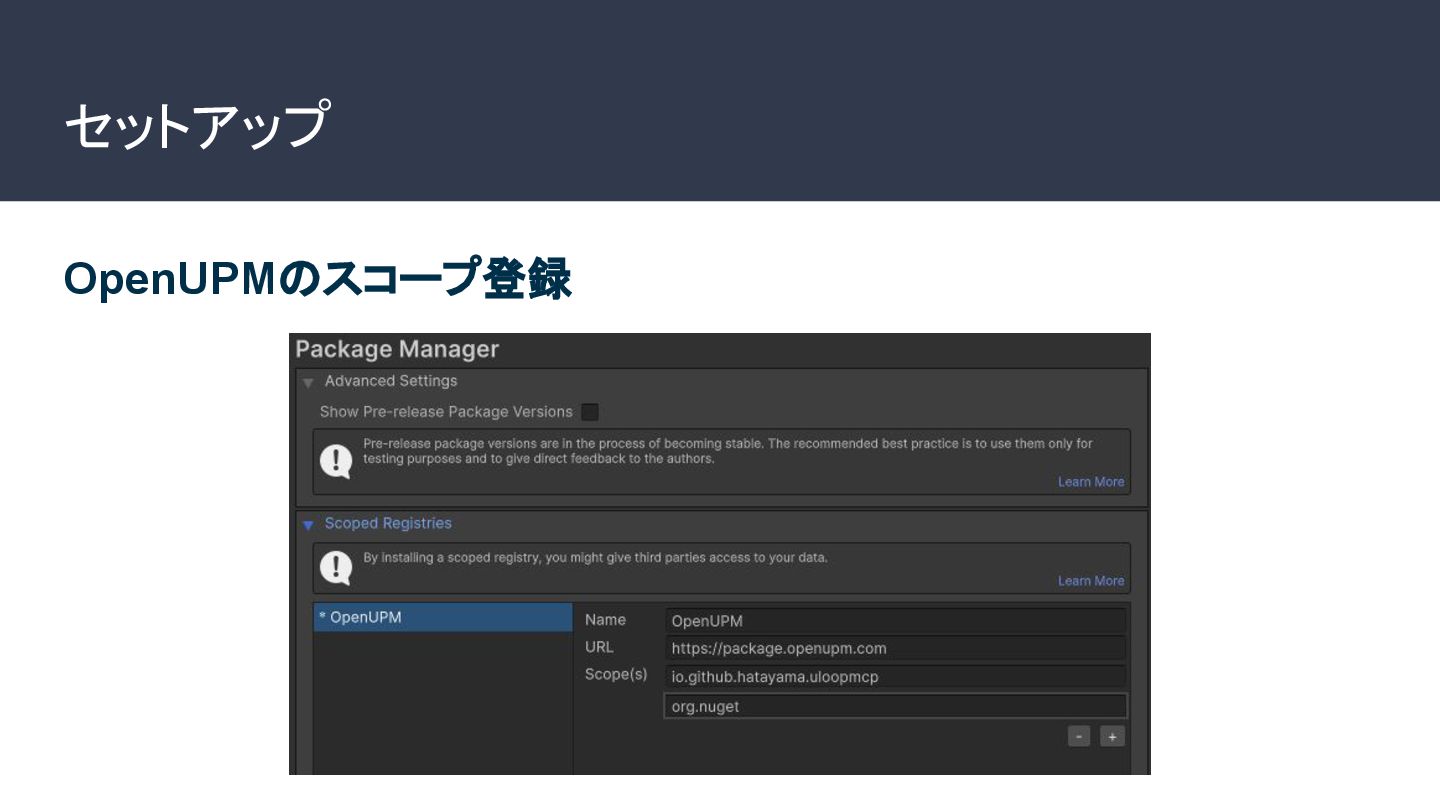1440x810 pixels.
Task: Click the heading OpenUPMのスコープ登録
Action: pyautogui.click(x=318, y=278)
